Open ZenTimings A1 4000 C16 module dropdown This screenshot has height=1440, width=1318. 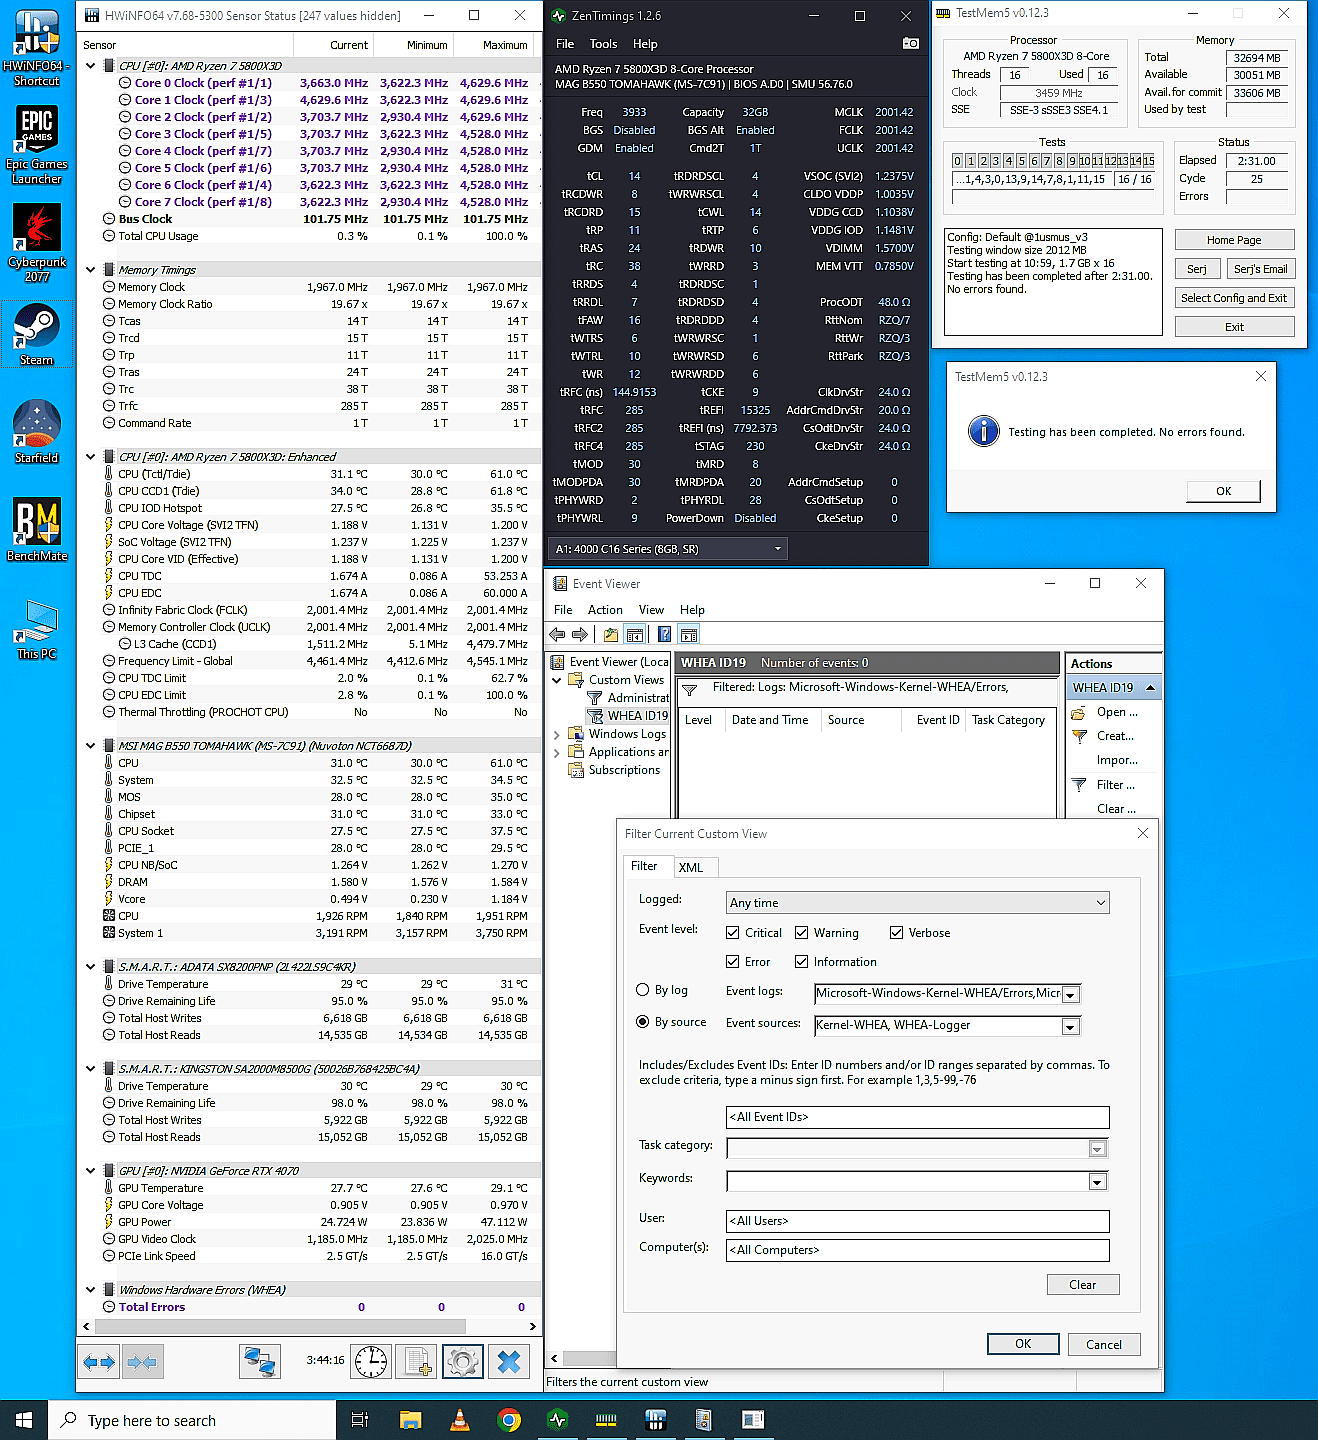point(668,548)
